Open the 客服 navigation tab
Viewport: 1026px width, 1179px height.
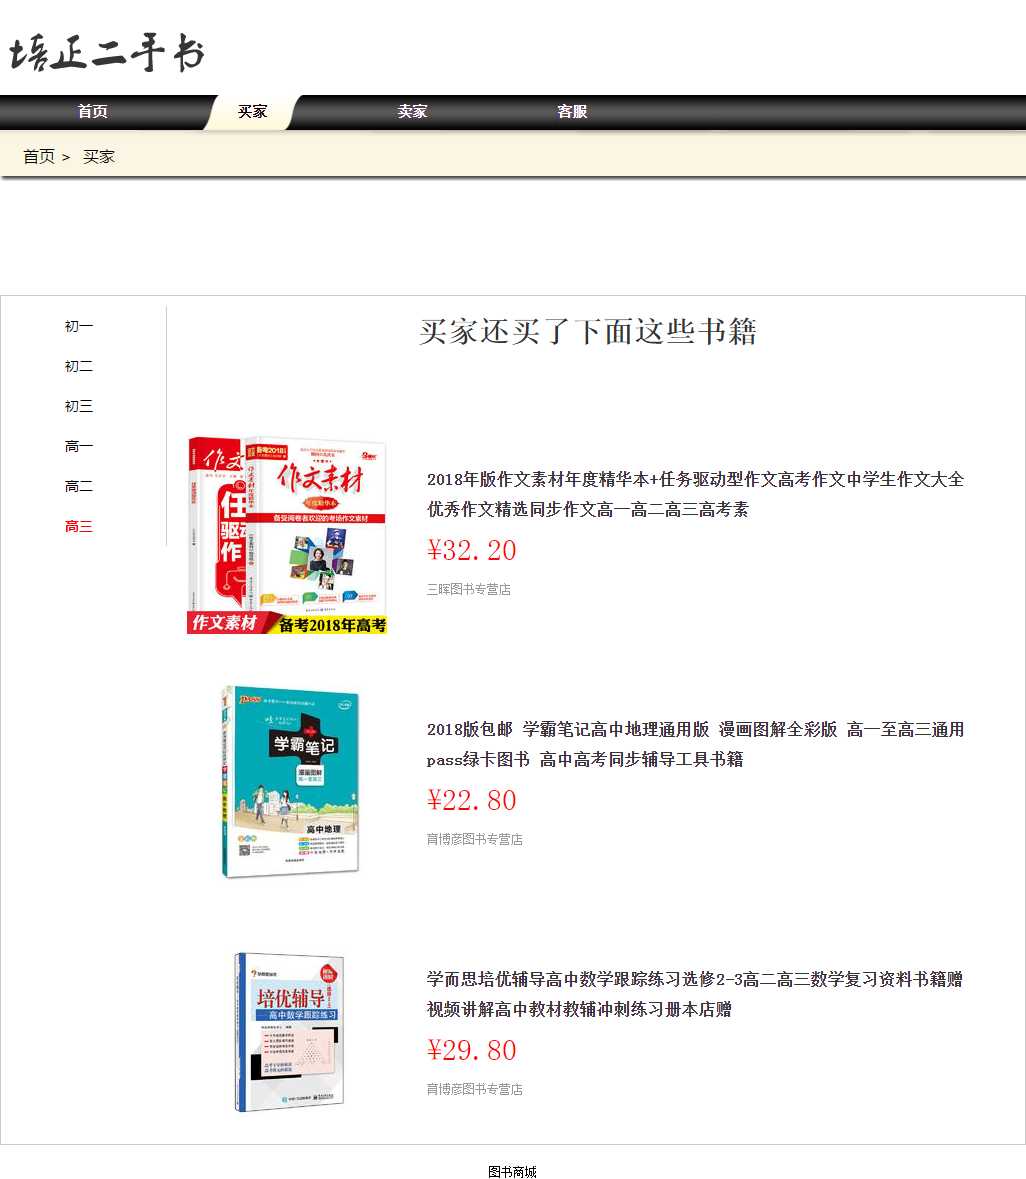[572, 112]
